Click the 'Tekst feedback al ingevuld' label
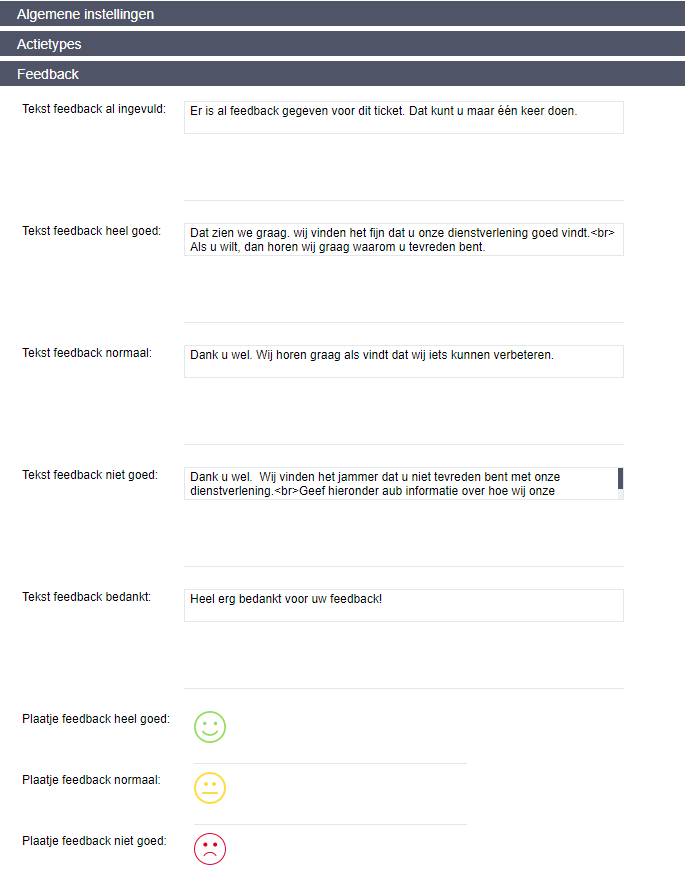The image size is (685, 872). click(x=94, y=109)
